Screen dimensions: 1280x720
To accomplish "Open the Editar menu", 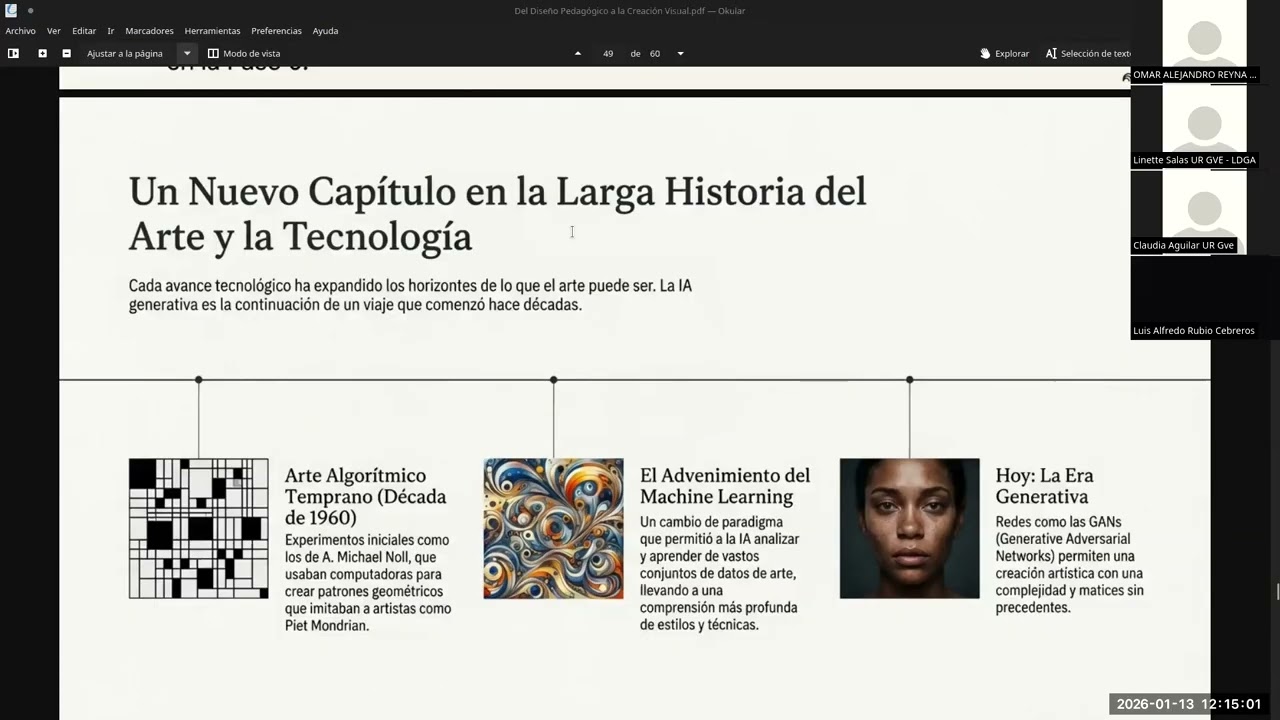I will point(84,31).
